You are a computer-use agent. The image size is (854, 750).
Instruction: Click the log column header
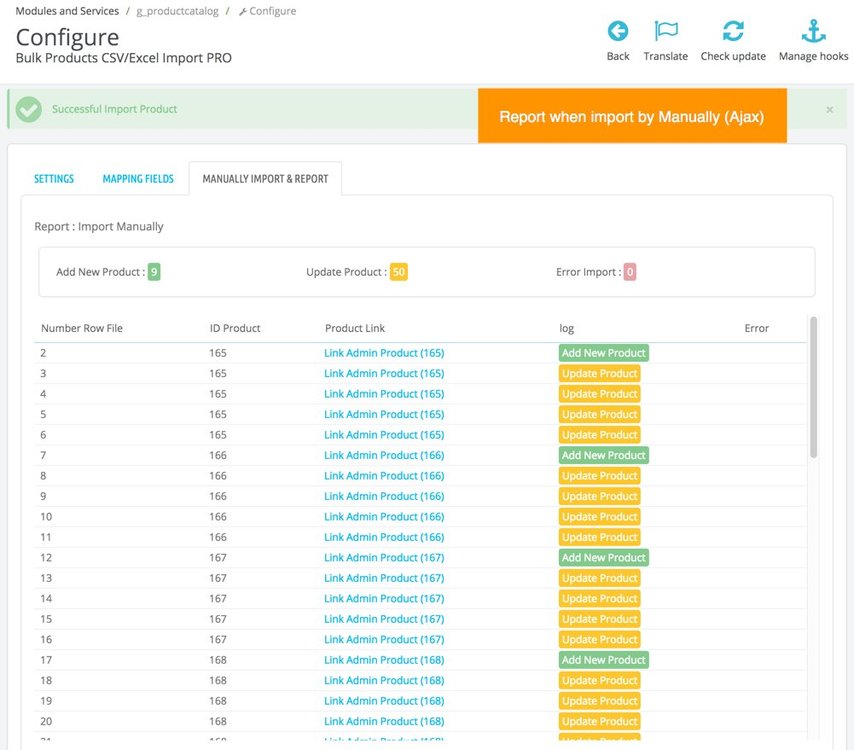pos(566,328)
